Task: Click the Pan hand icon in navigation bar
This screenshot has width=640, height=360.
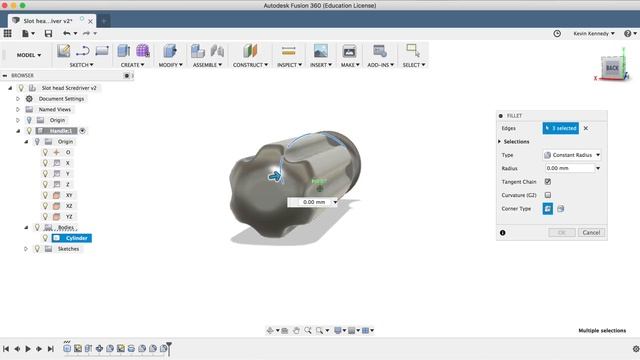Action: pyautogui.click(x=296, y=330)
